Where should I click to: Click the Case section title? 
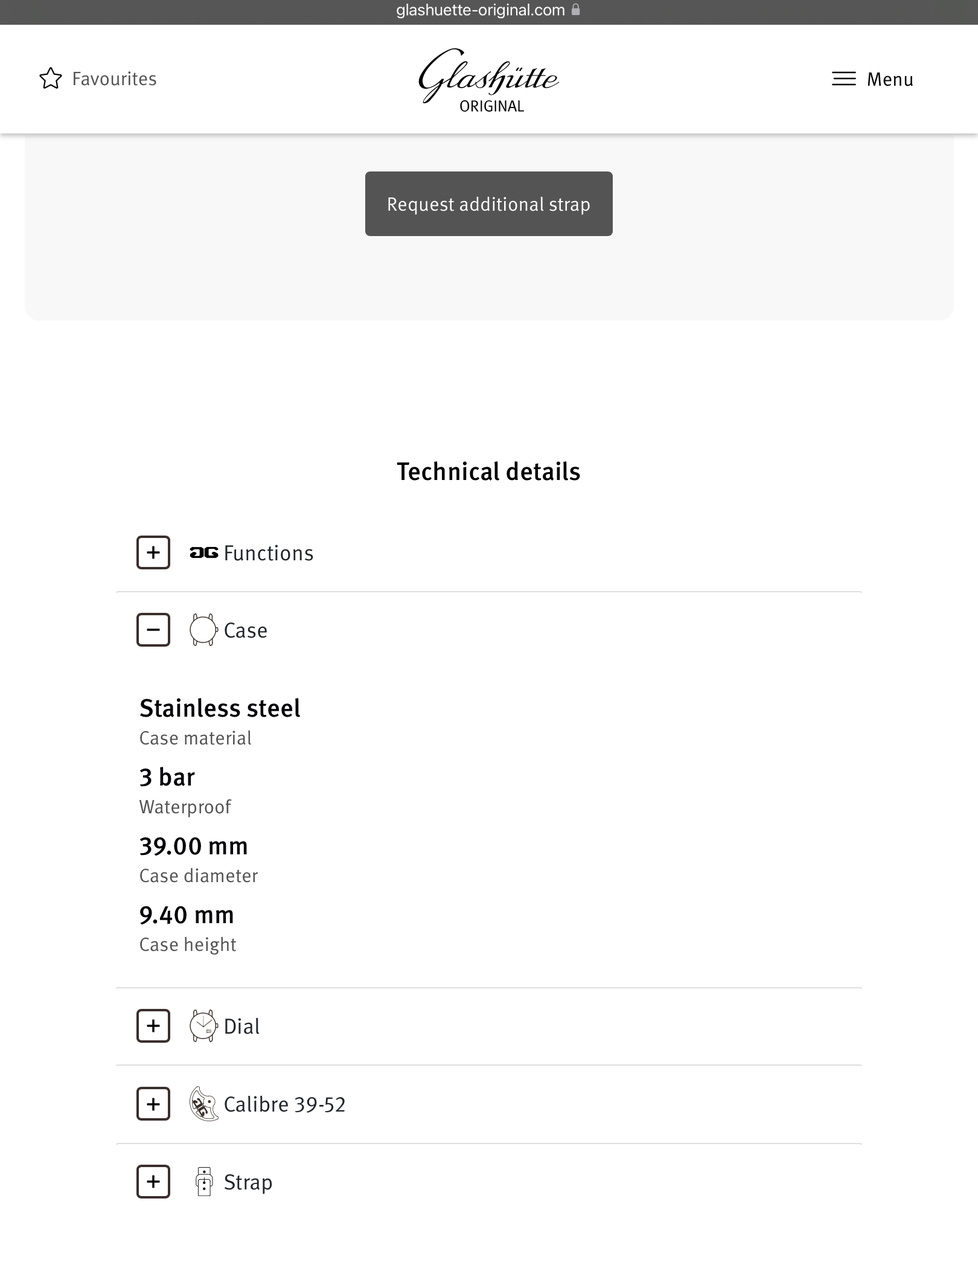(x=245, y=630)
